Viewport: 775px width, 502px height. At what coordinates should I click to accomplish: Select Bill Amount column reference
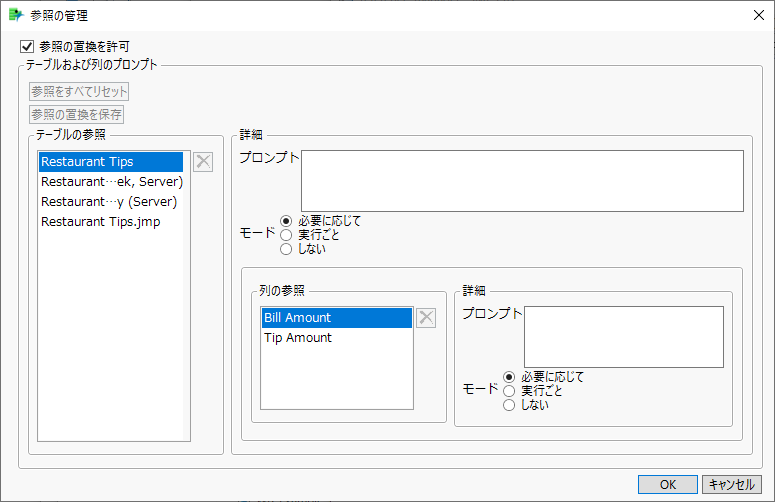click(x=337, y=318)
